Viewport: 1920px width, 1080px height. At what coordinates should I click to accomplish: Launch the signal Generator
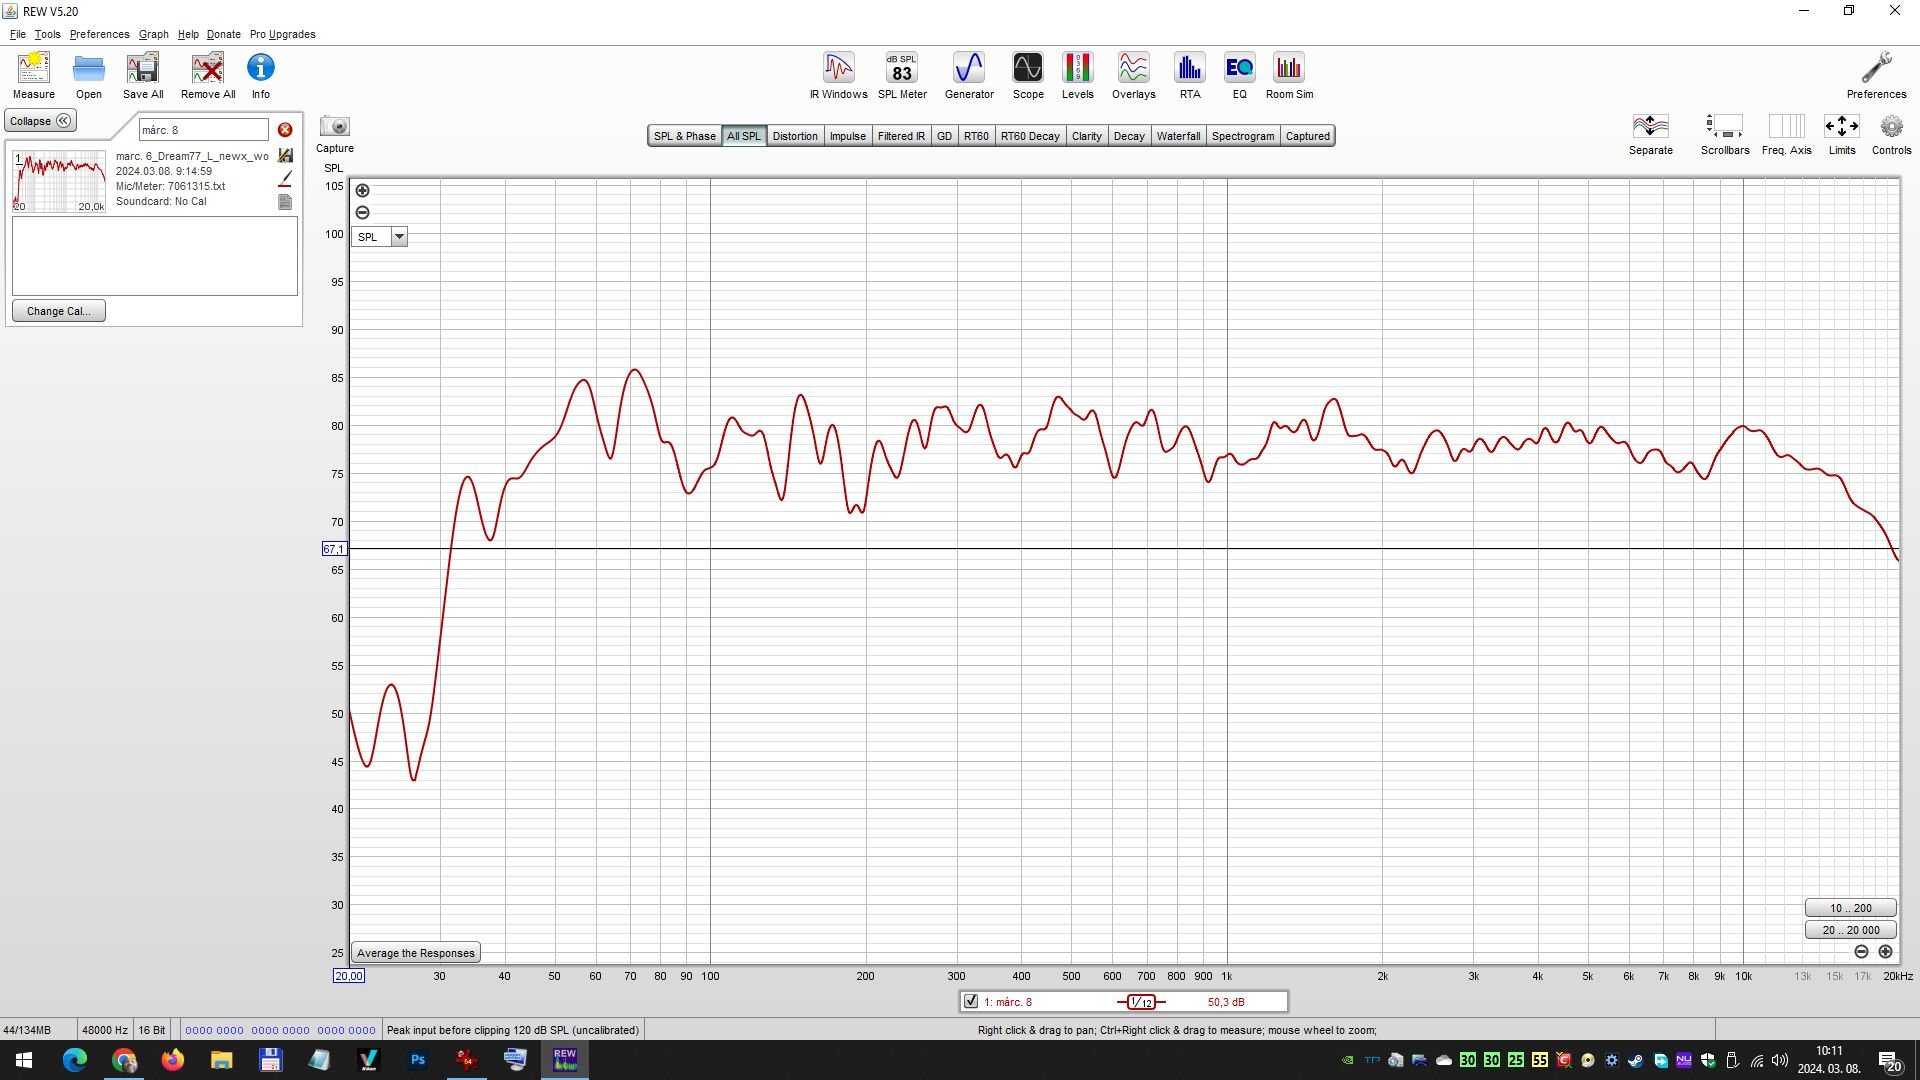tap(969, 76)
